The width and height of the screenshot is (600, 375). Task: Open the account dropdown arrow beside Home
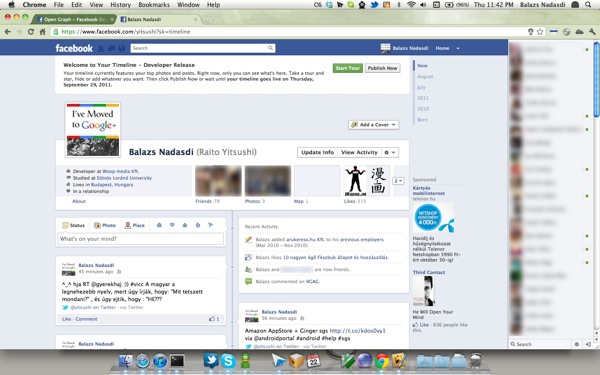click(458, 49)
